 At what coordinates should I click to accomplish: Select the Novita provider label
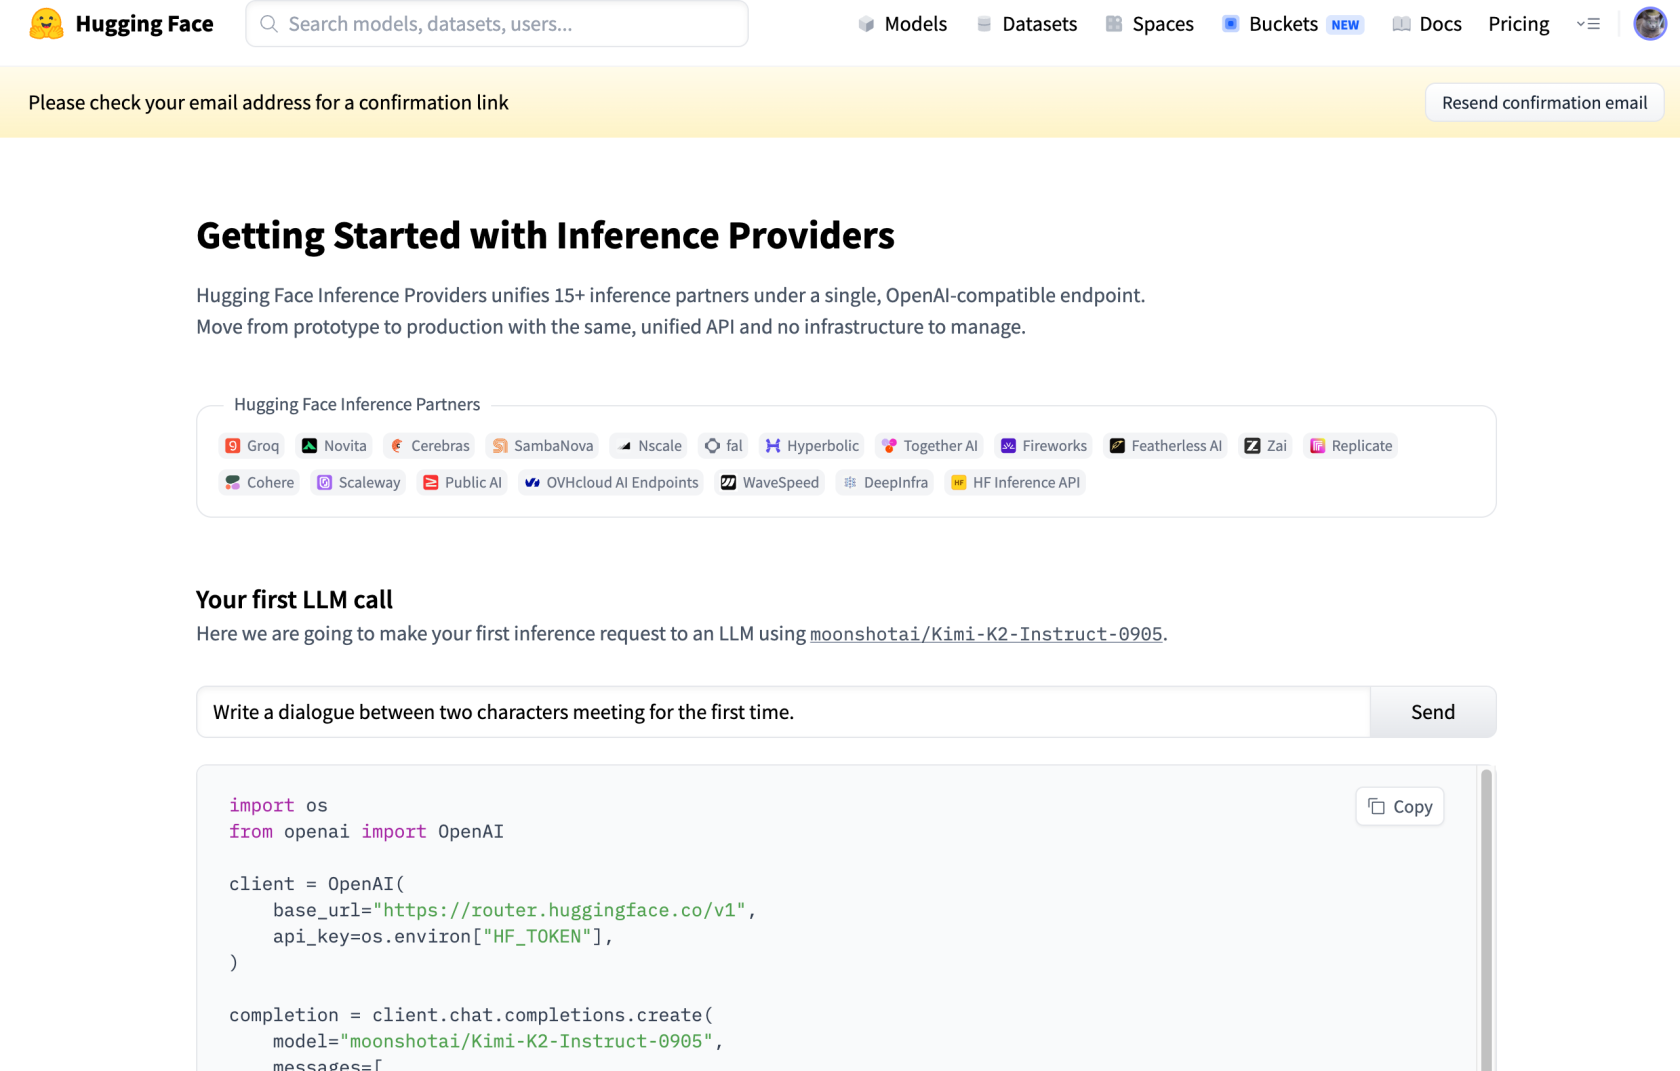pos(345,446)
